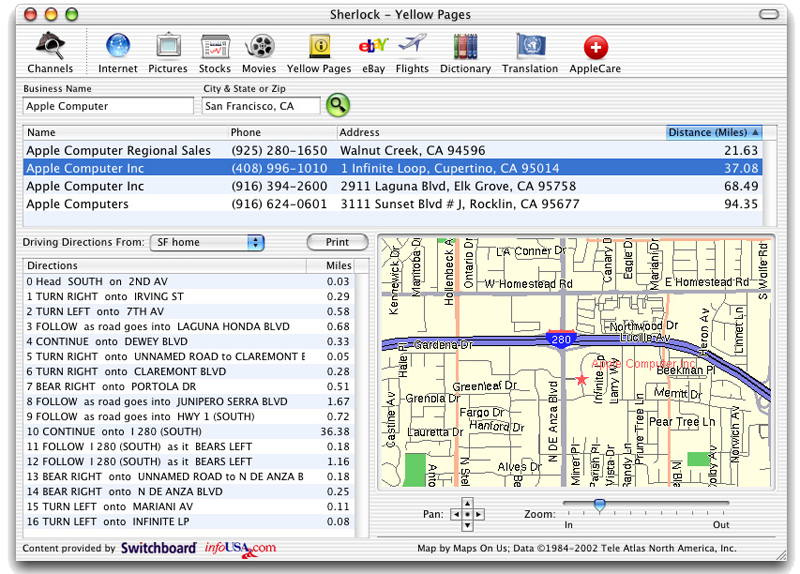
Task: Pan the map down
Action: [x=467, y=526]
